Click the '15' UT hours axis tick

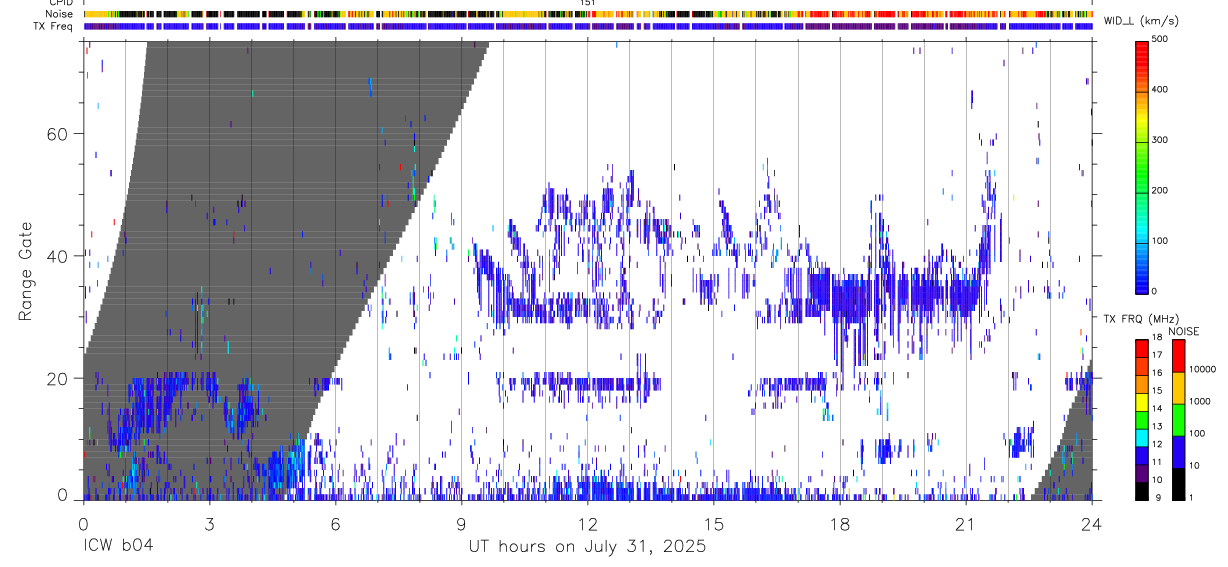tap(713, 522)
